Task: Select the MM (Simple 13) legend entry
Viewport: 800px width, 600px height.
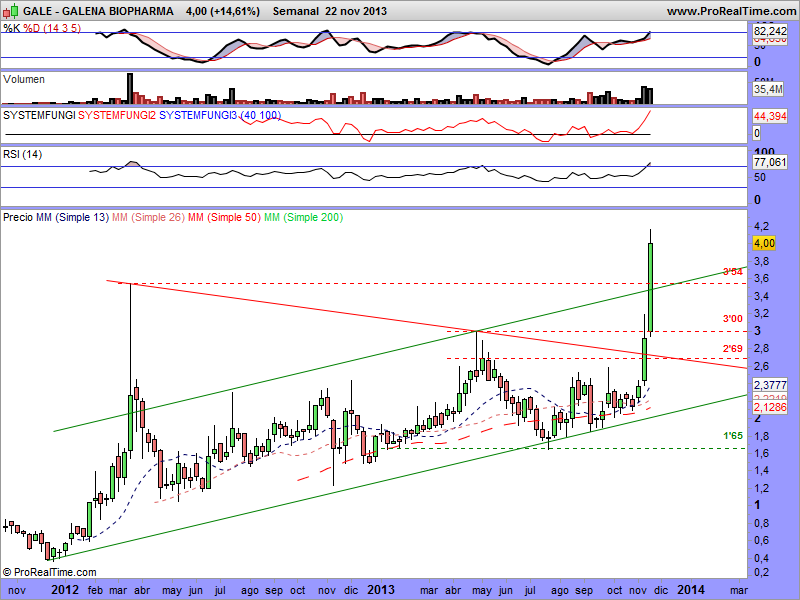Action: pos(72,217)
